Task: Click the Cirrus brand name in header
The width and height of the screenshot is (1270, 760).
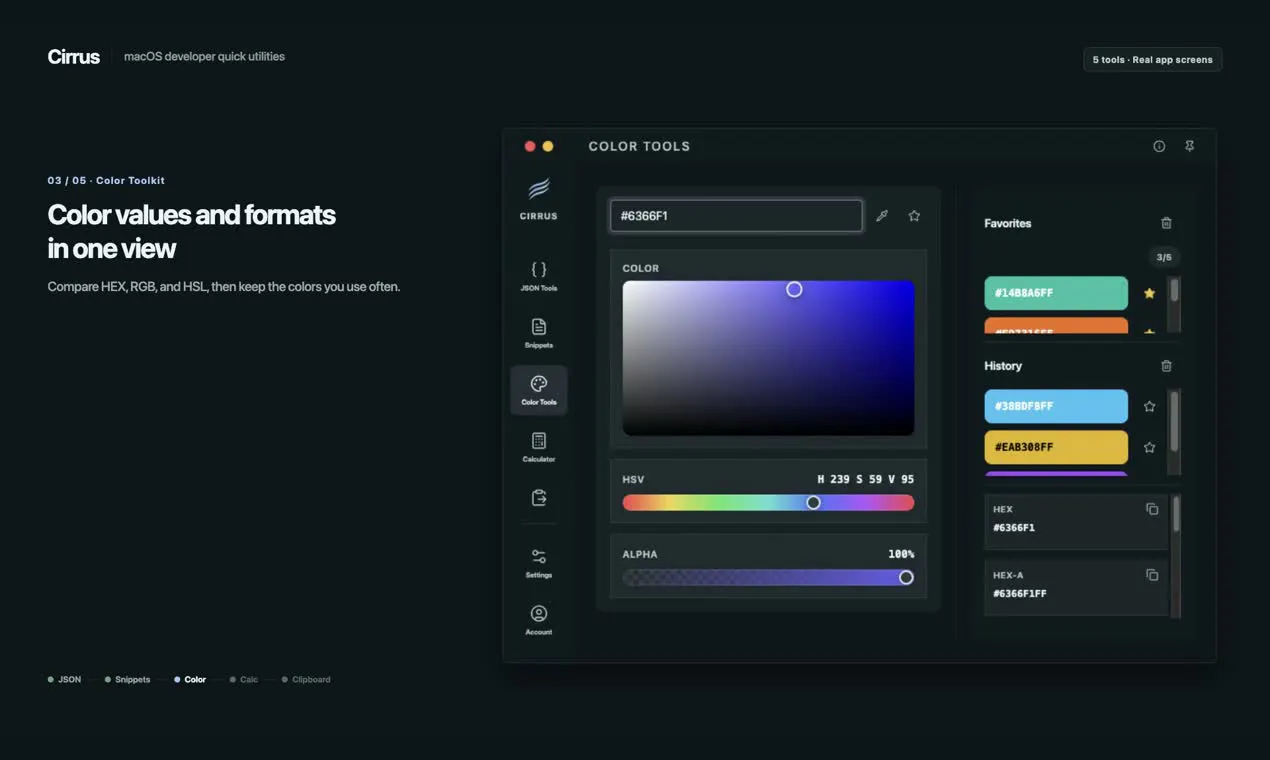Action: 73,57
